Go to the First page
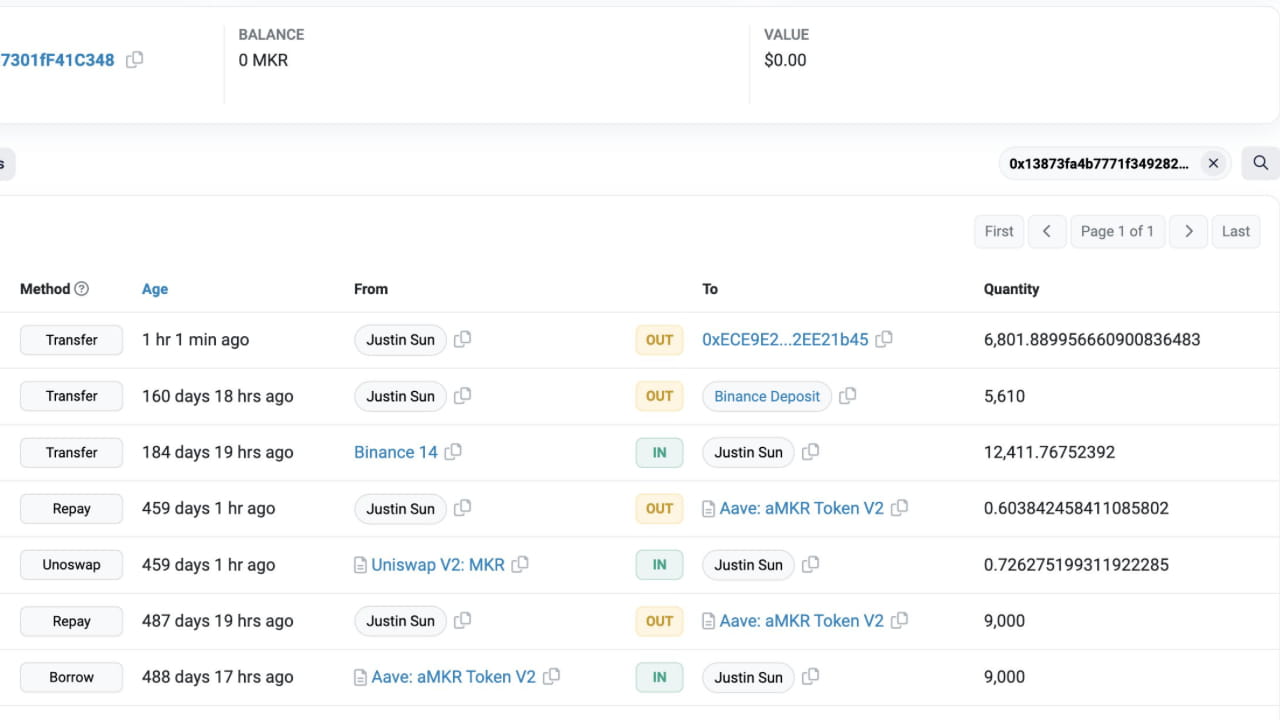1280x720 pixels. click(x=999, y=231)
